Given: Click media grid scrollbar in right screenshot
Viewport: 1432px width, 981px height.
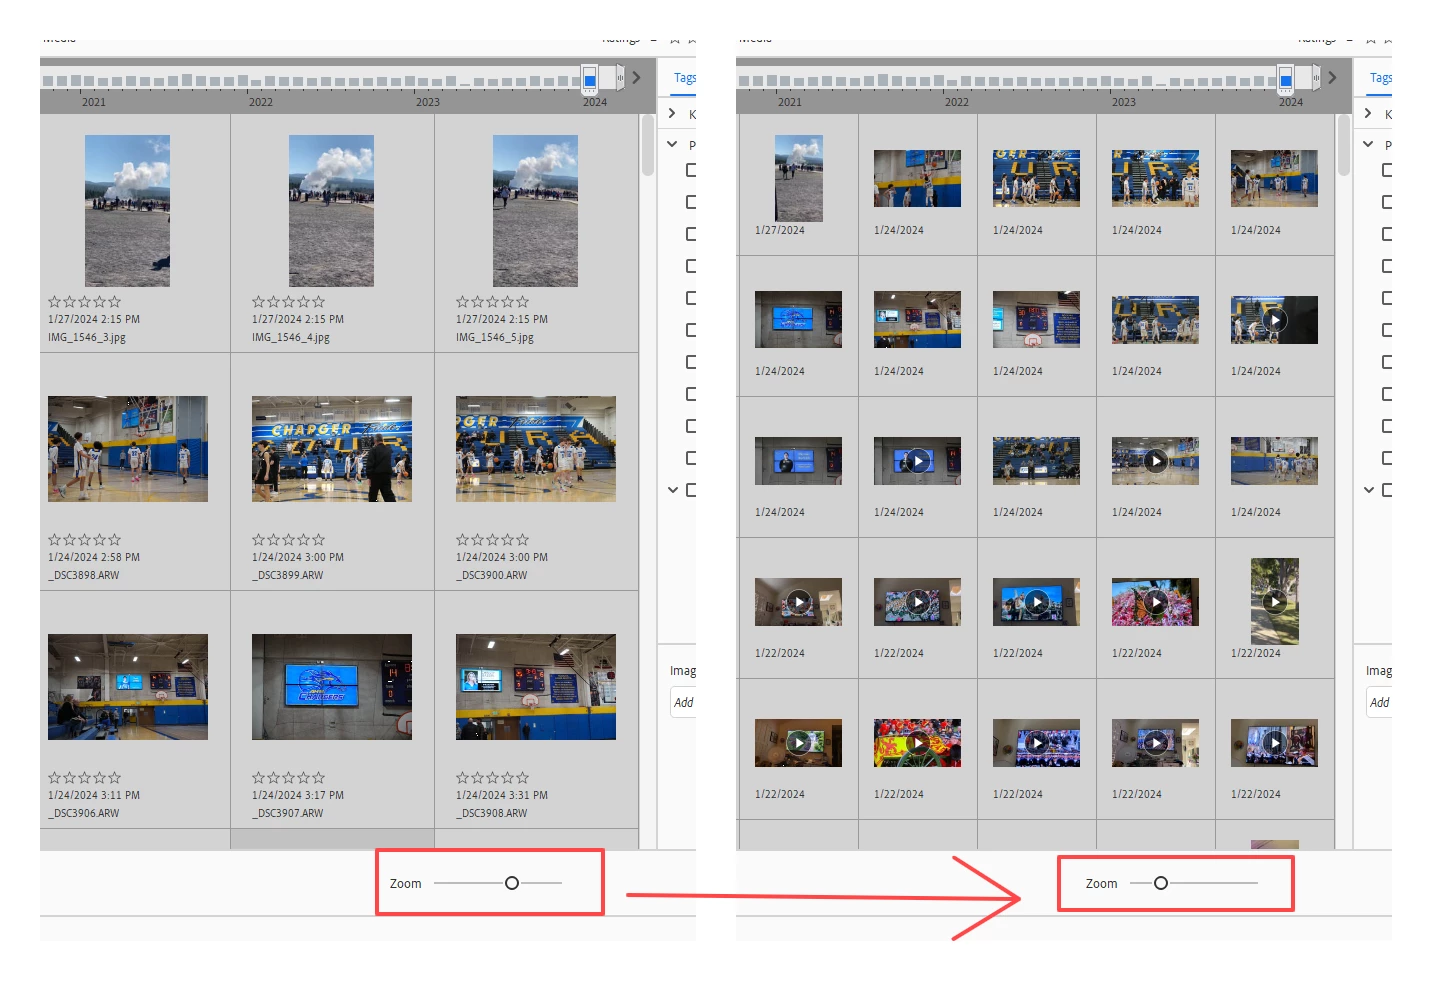Looking at the screenshot, I should pos(1344,145).
